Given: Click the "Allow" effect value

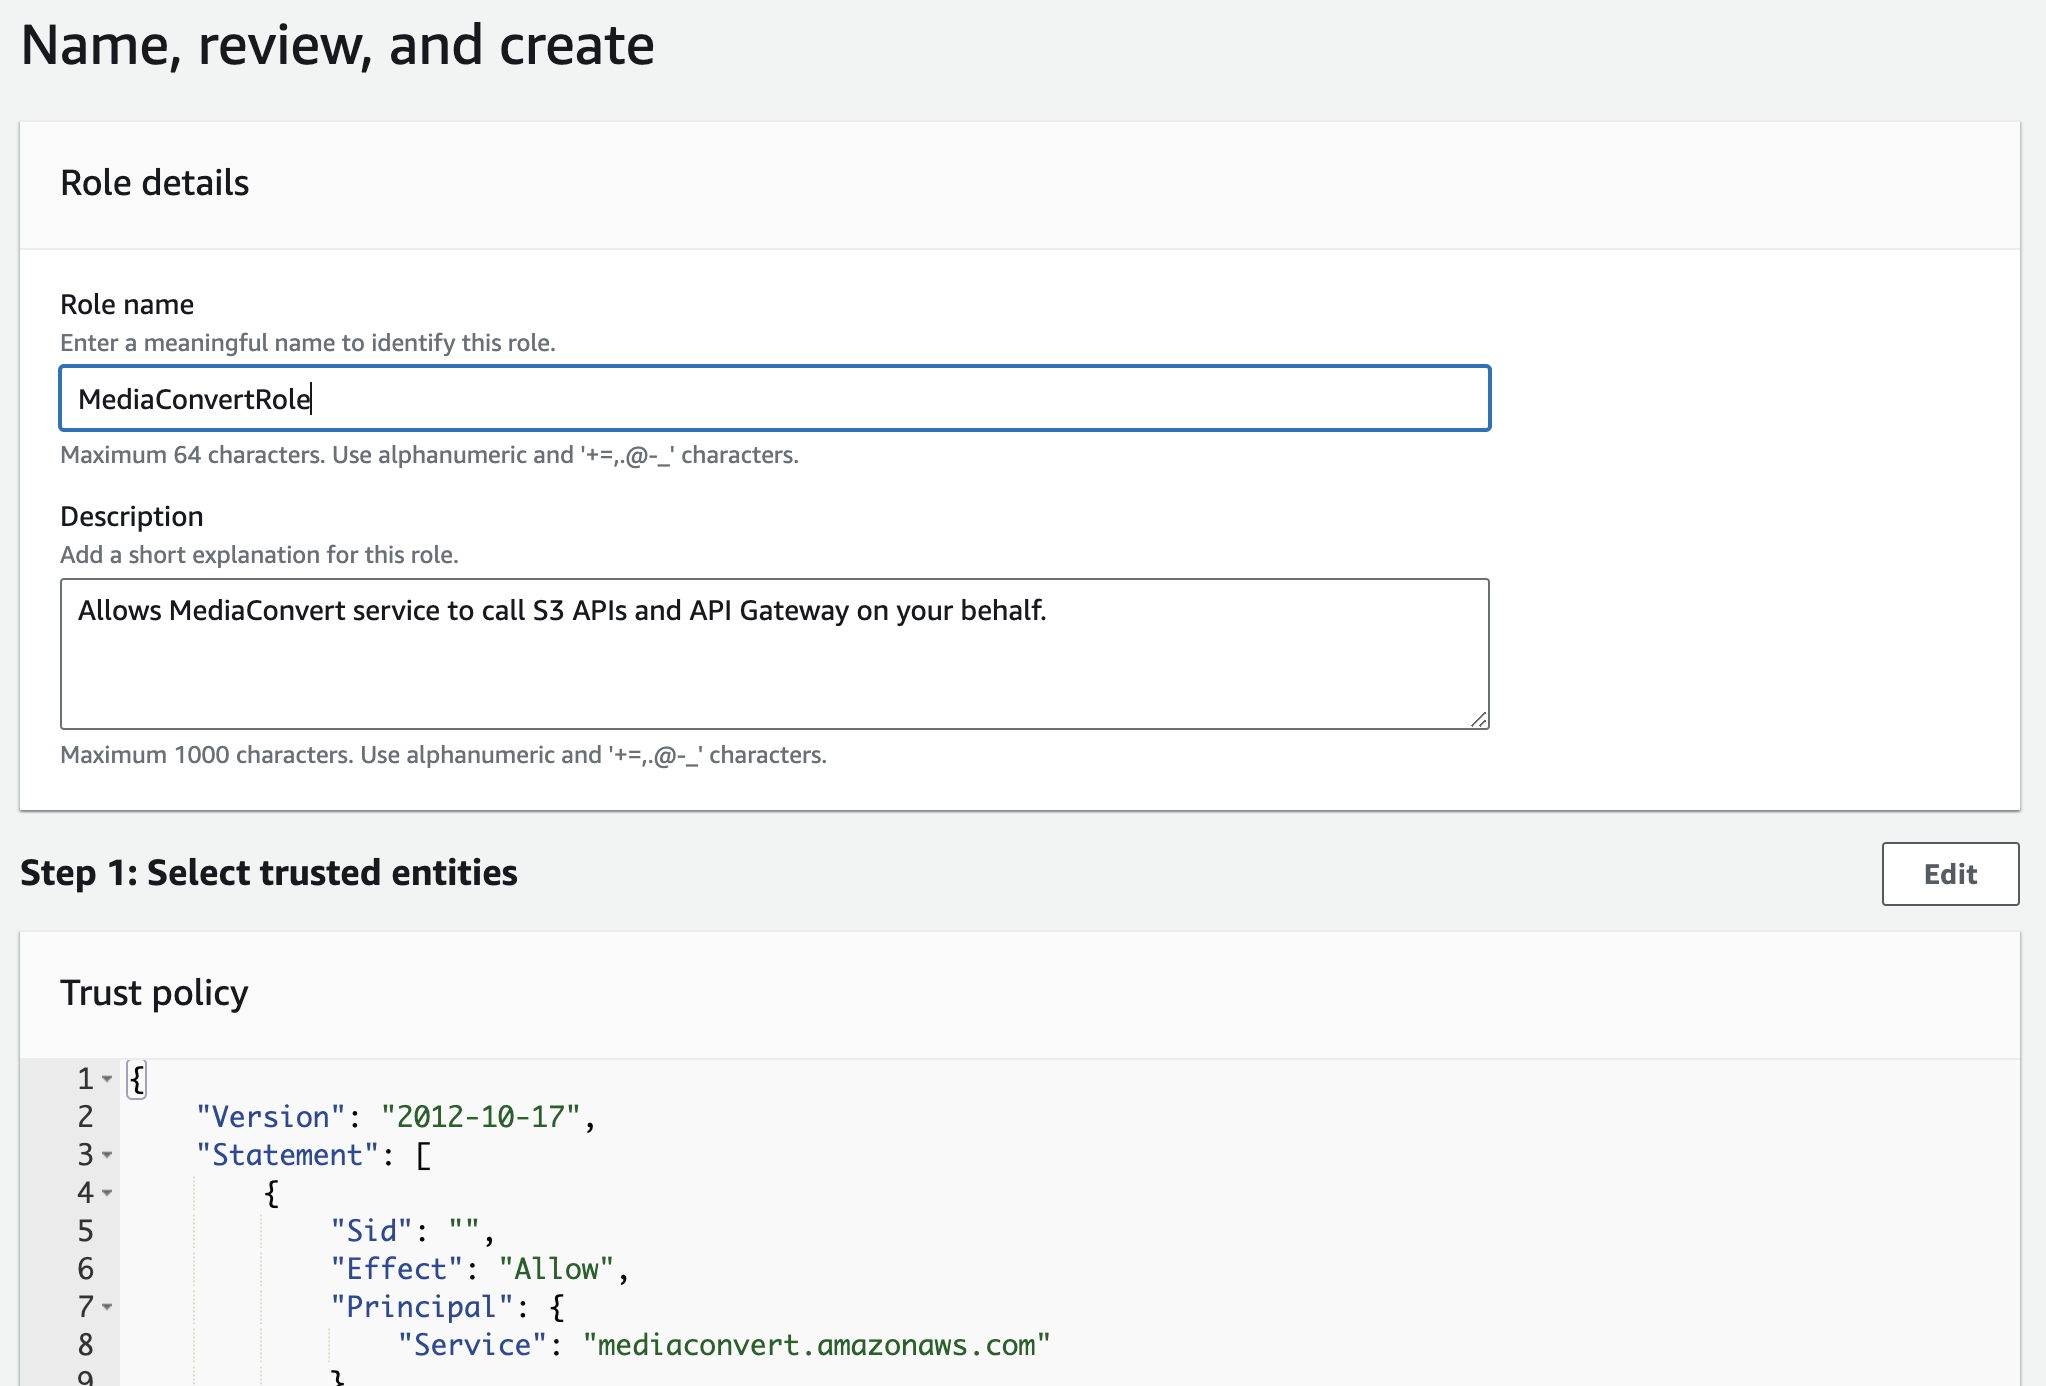Looking at the screenshot, I should click(x=555, y=1269).
